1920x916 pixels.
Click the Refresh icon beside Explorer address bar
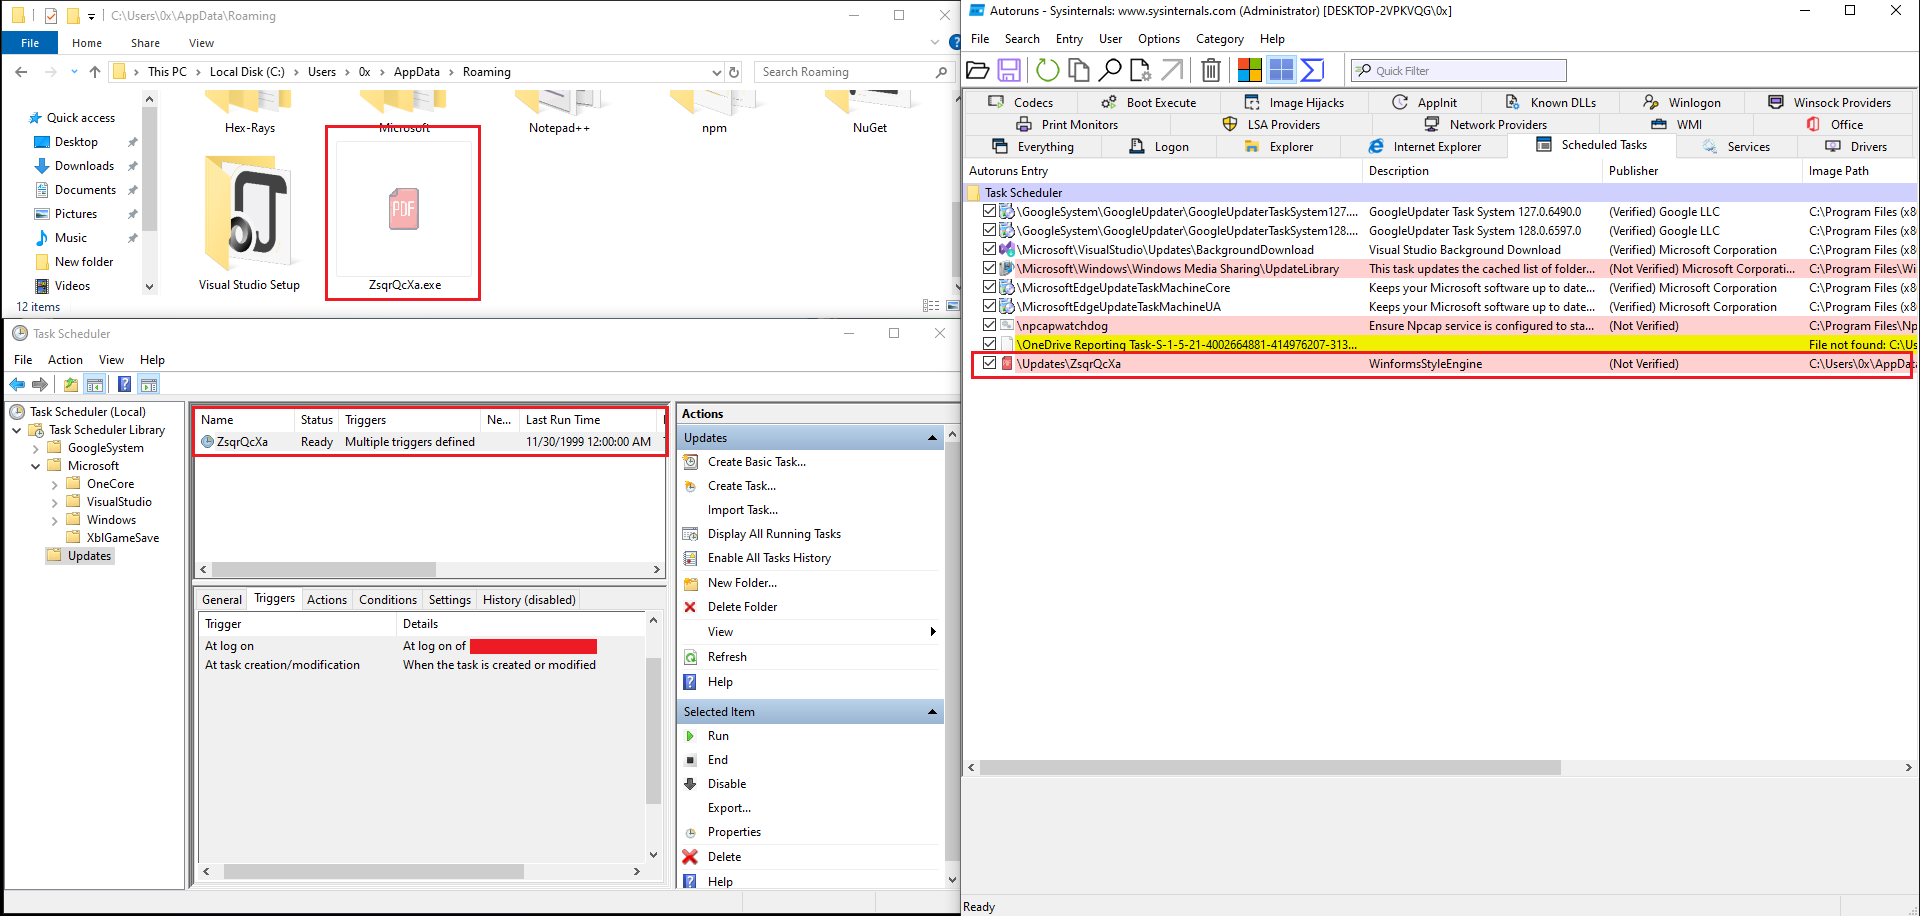click(734, 72)
